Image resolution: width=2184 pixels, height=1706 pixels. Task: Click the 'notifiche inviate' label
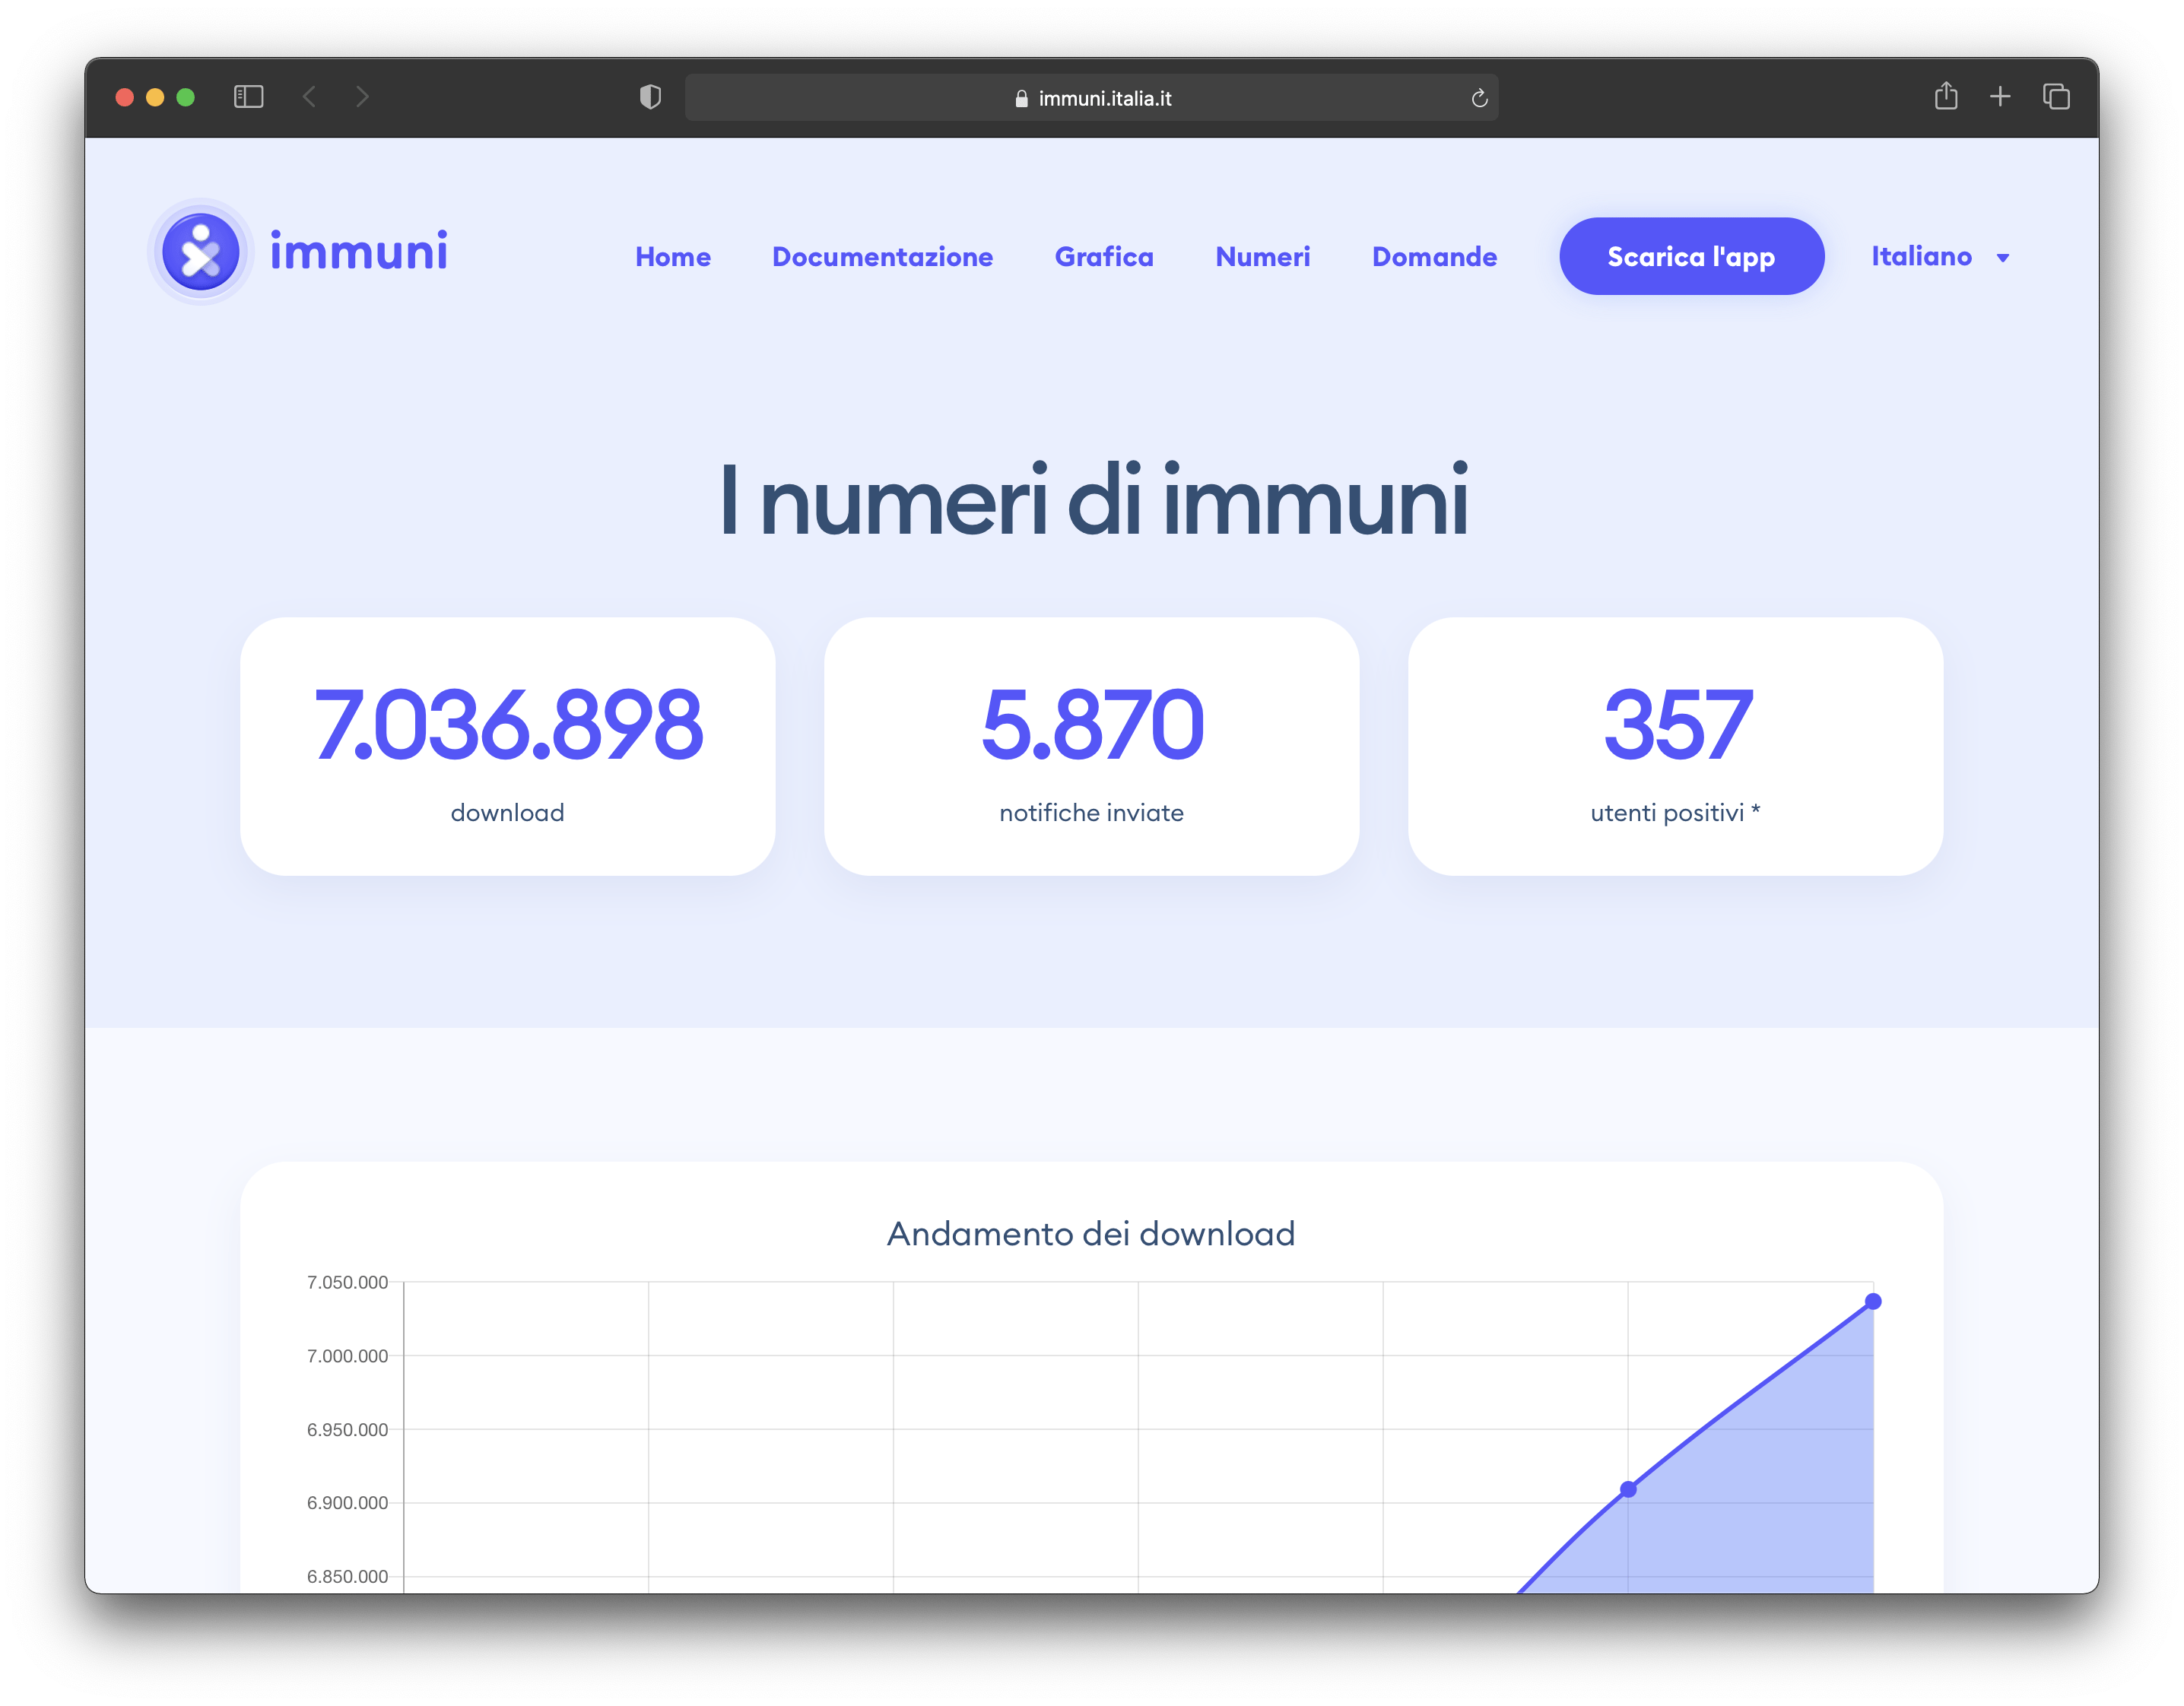1092,812
